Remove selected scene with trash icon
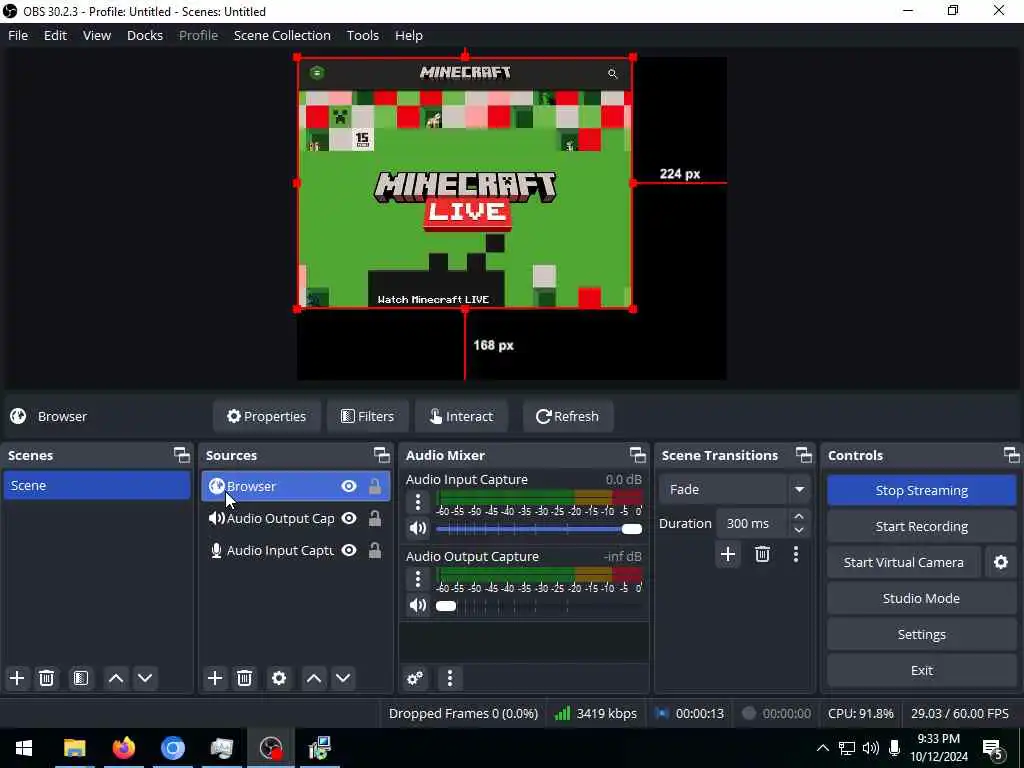The width and height of the screenshot is (1024, 768). coord(46,678)
